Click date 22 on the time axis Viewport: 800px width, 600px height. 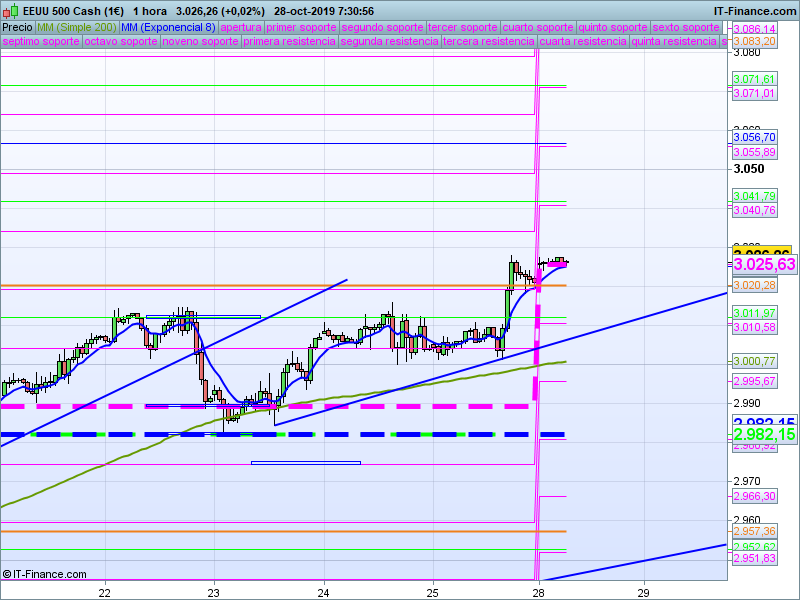point(105,593)
